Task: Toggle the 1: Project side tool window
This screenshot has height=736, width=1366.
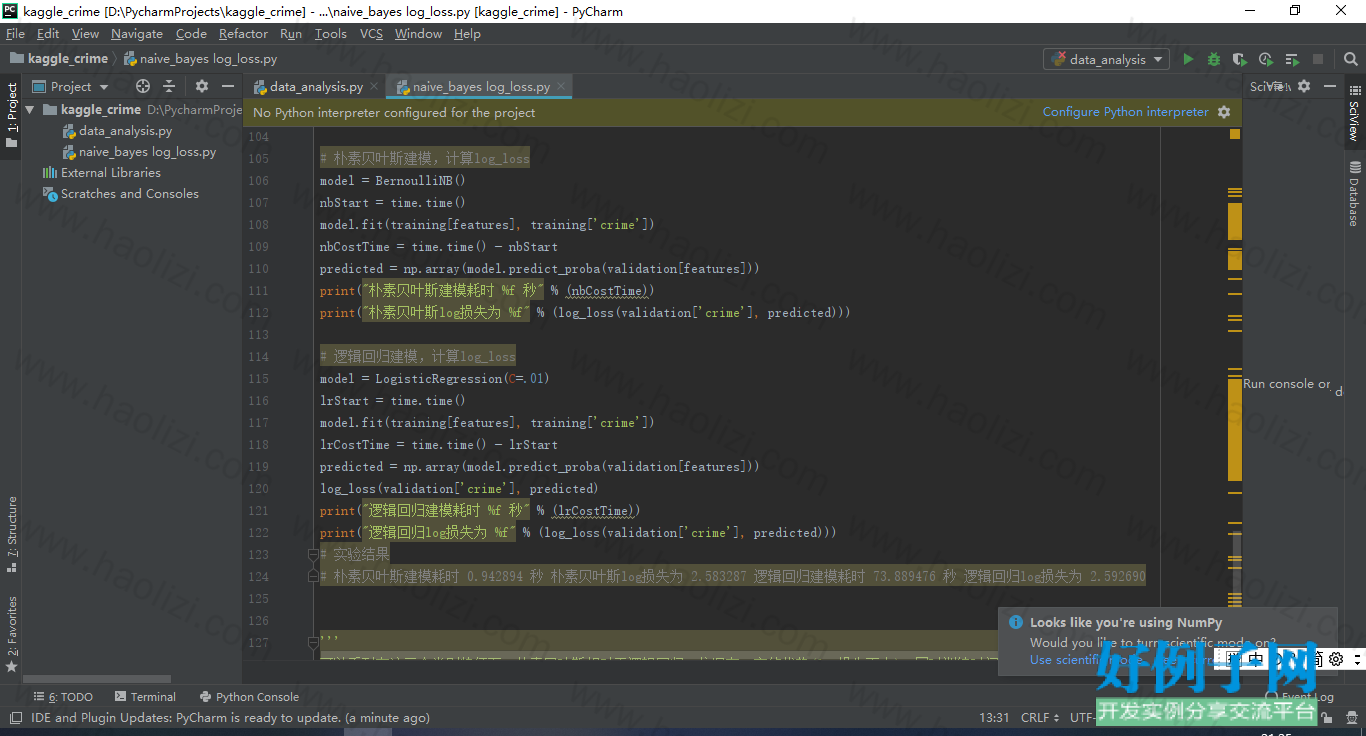Action: pos(12,115)
